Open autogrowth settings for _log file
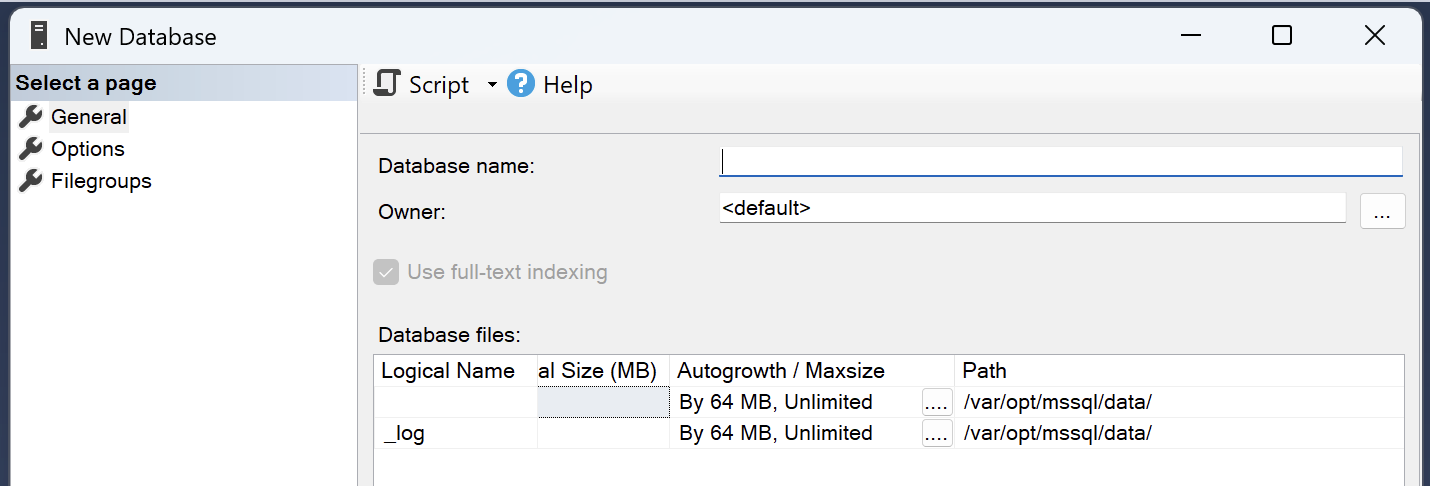The height and width of the screenshot is (486, 1430). (937, 434)
